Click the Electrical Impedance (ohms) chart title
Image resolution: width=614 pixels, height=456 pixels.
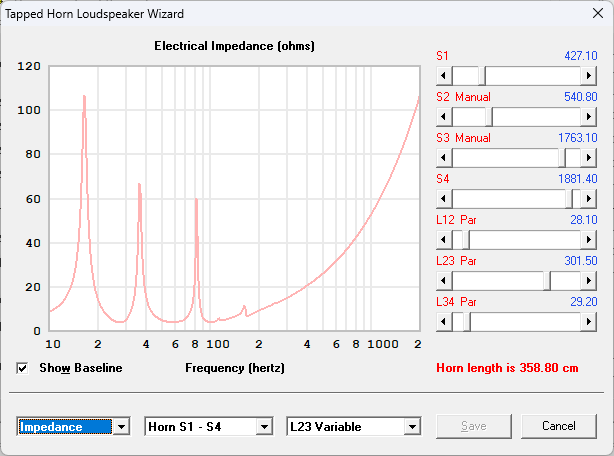[234, 46]
